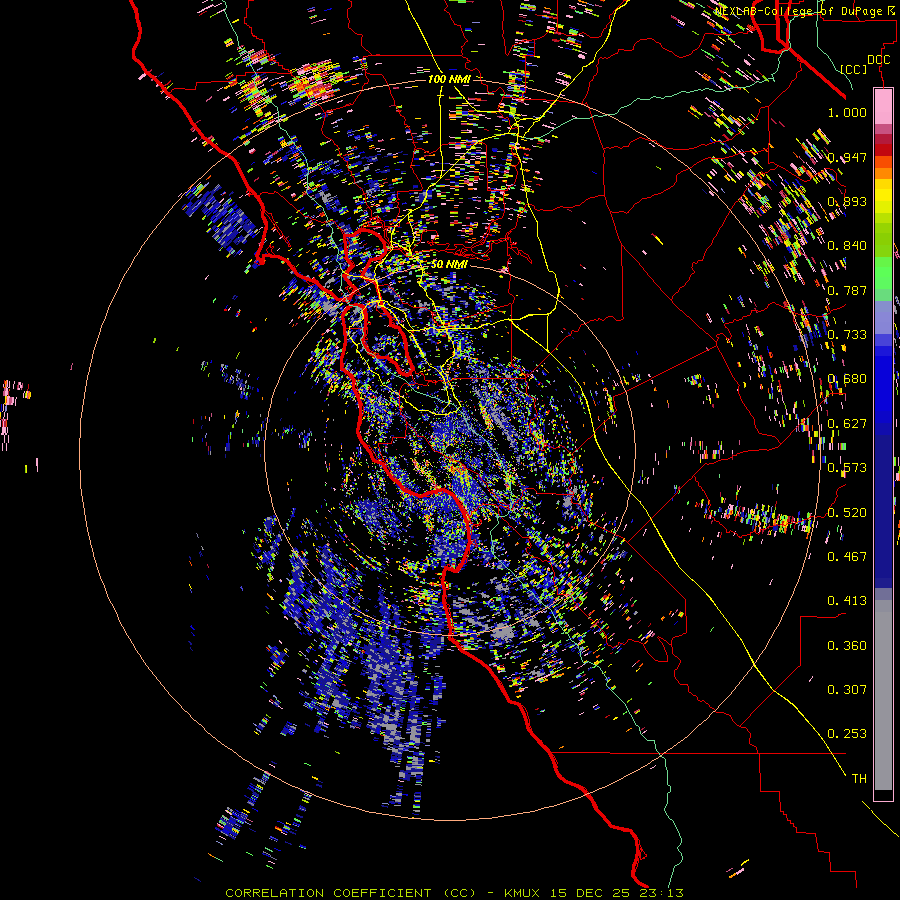
Task: Click the 0.893 scale value
Action: click(847, 201)
